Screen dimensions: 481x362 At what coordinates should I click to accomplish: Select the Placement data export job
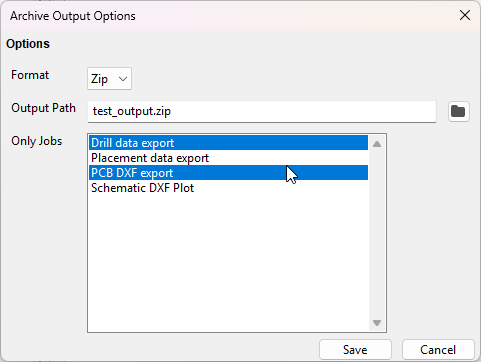click(228, 158)
